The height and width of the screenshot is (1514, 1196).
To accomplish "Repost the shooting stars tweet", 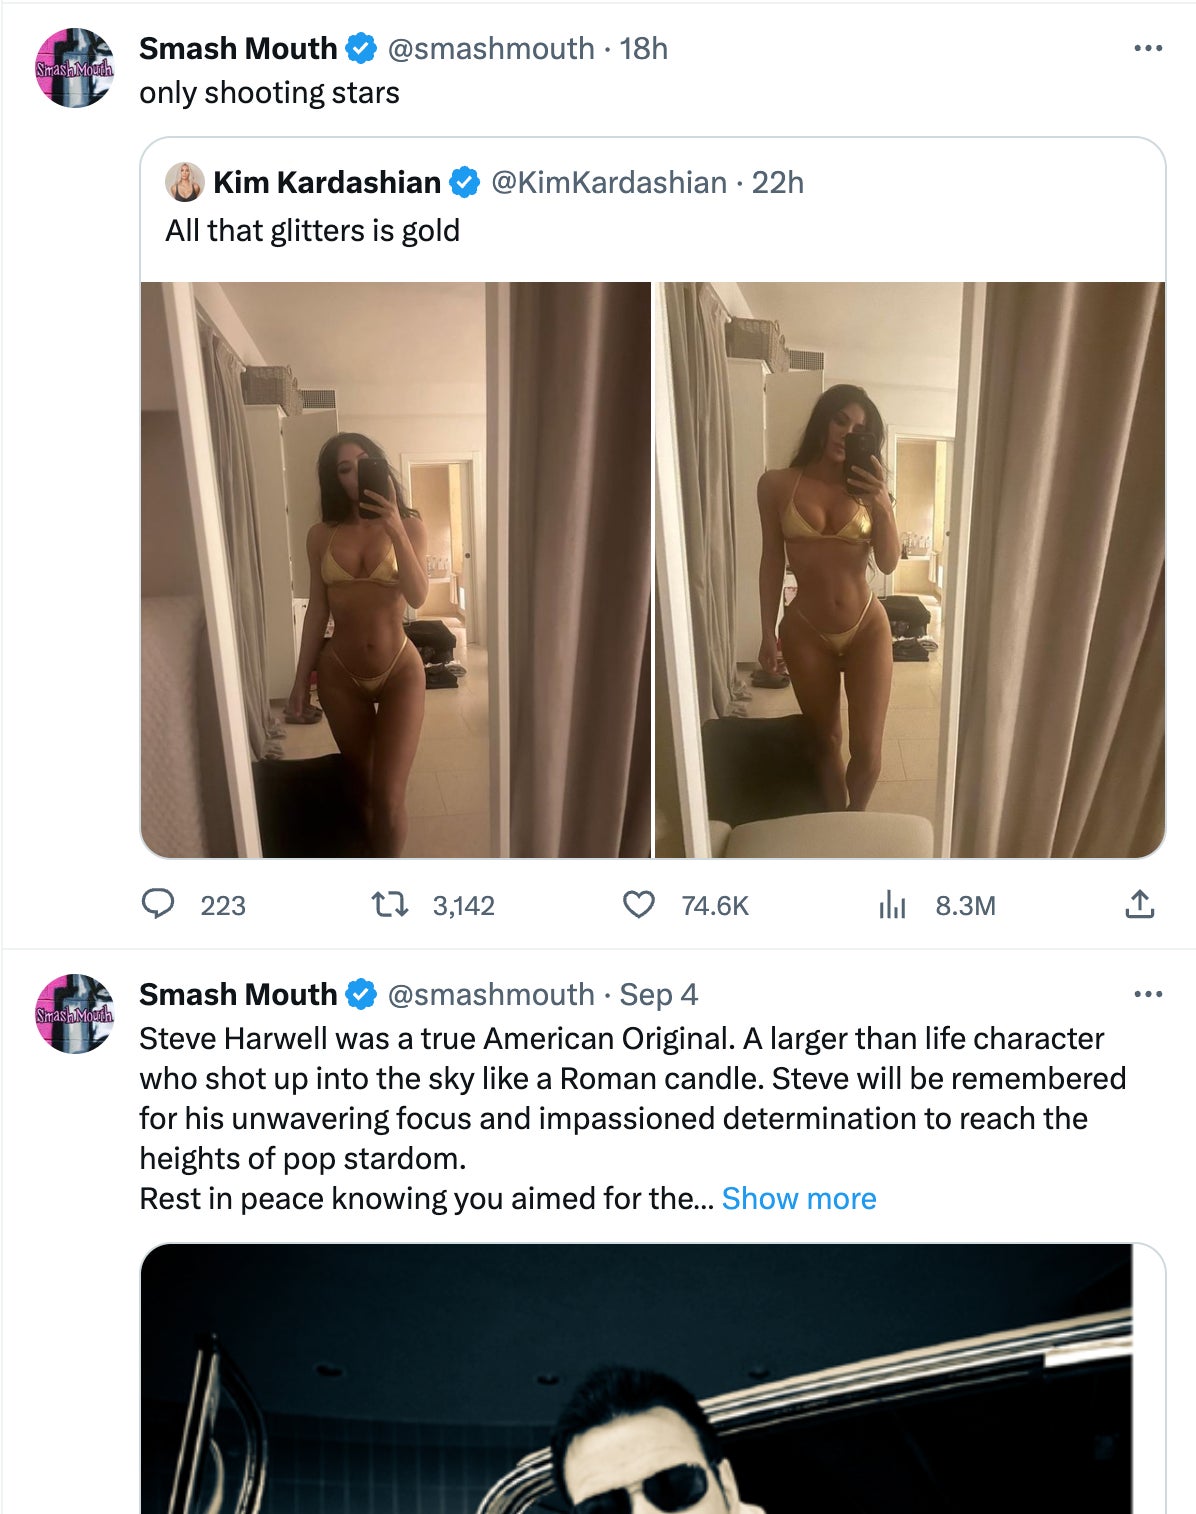I will click(x=390, y=905).
